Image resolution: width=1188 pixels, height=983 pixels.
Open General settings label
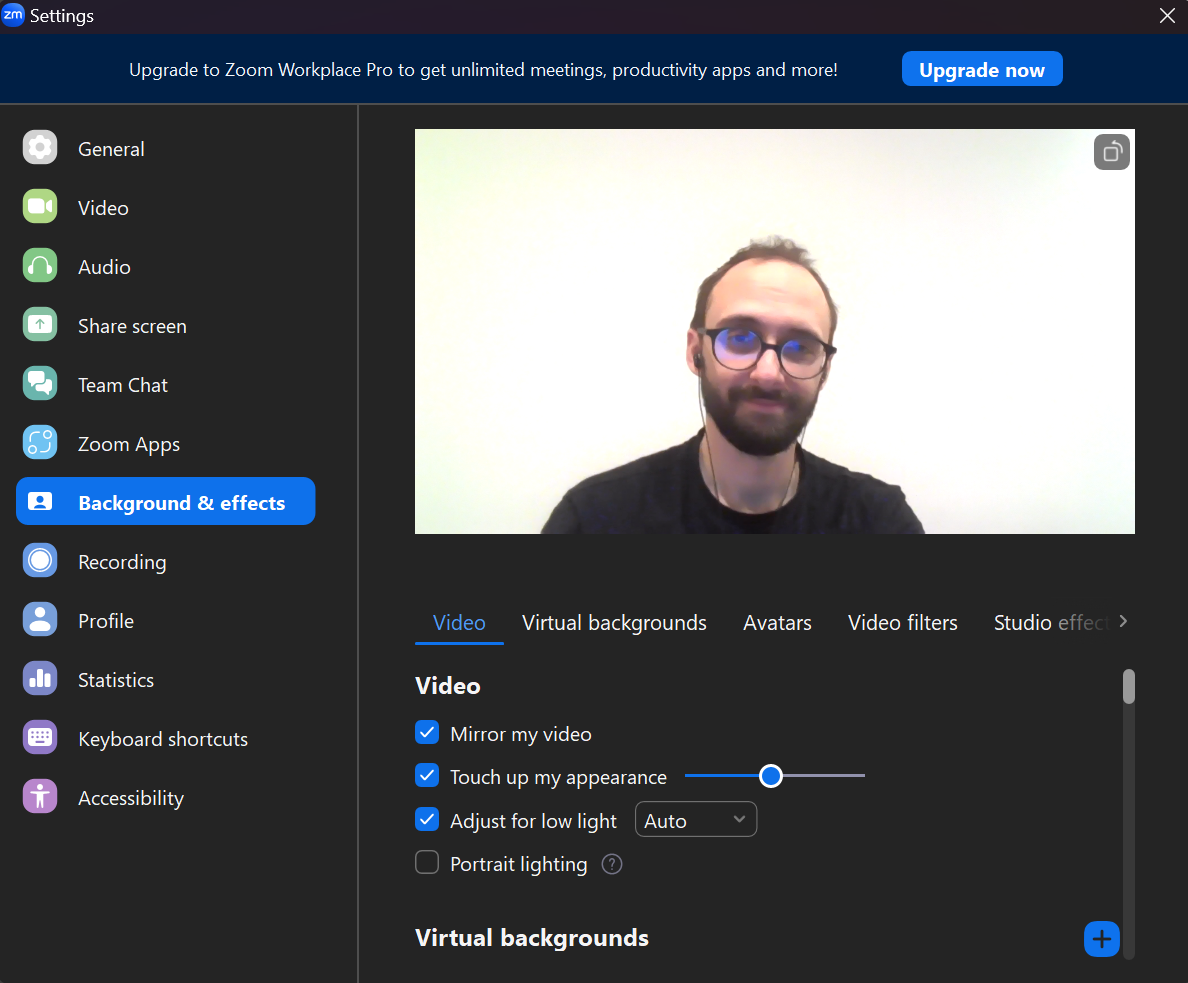[111, 149]
